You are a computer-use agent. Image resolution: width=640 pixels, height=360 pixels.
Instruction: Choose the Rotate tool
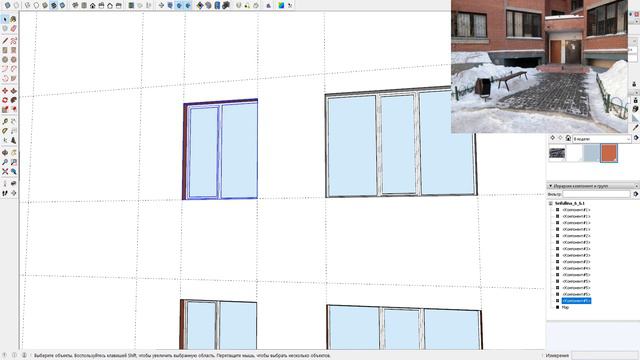pyautogui.click(x=5, y=100)
